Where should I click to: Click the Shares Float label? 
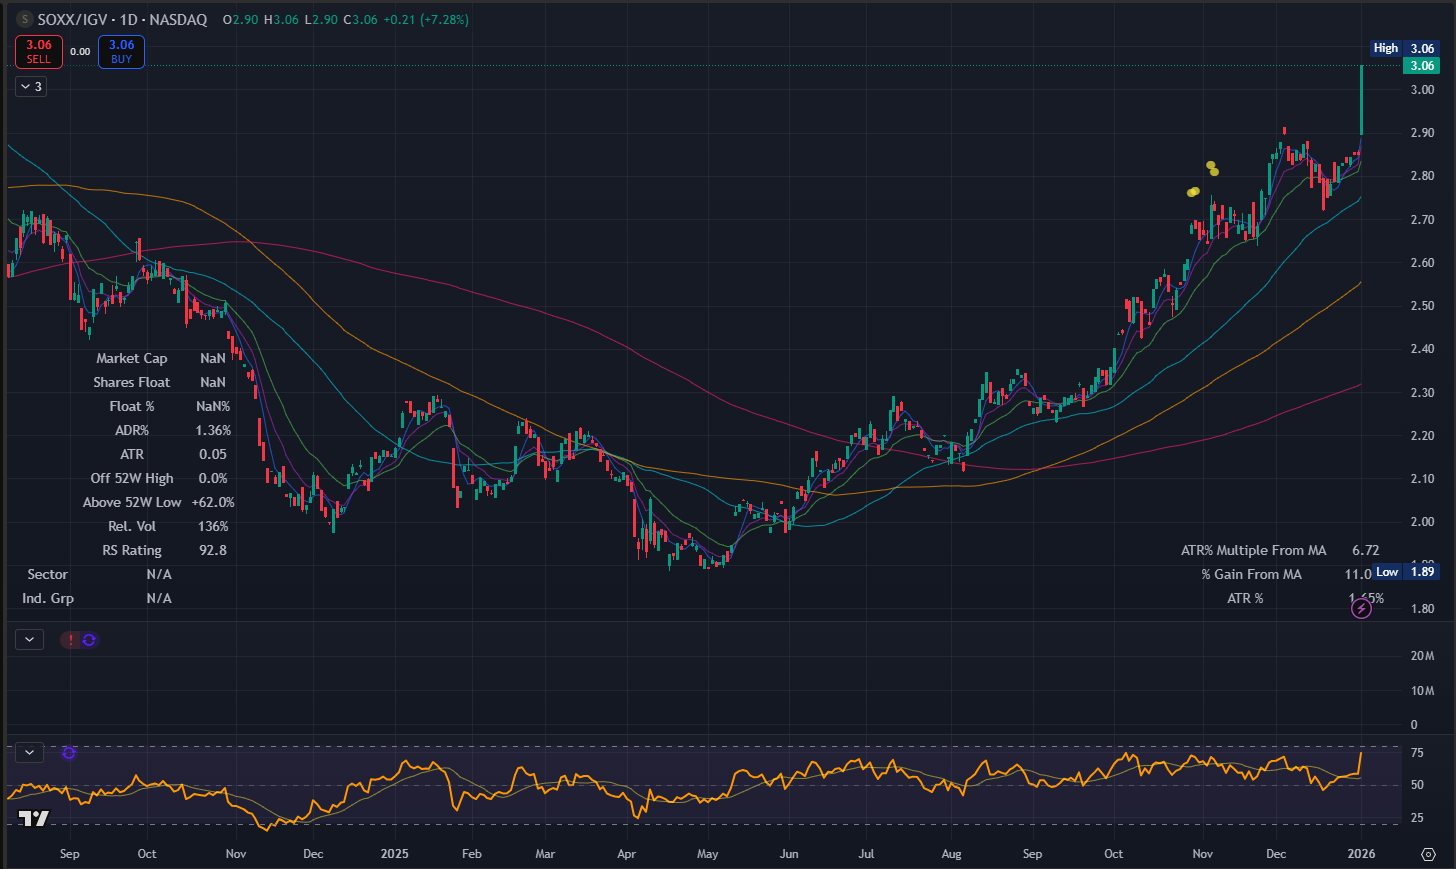point(132,382)
